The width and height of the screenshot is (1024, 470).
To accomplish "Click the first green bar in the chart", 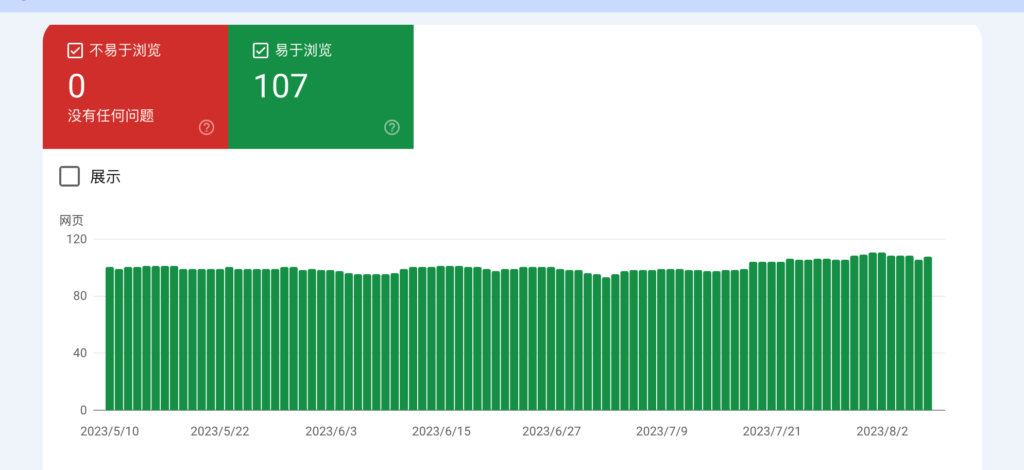I will pos(110,339).
